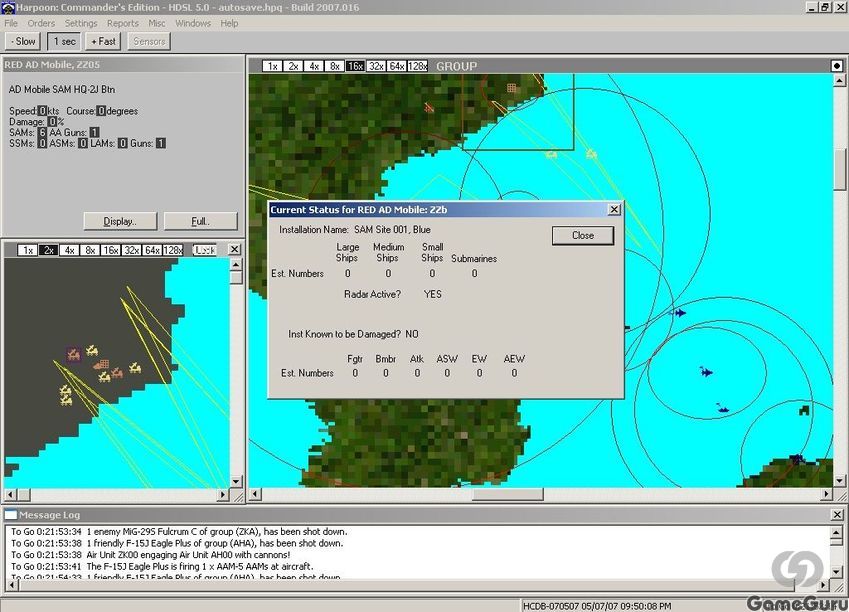
Task: Close the Message Log panel
Action: click(x=837, y=515)
